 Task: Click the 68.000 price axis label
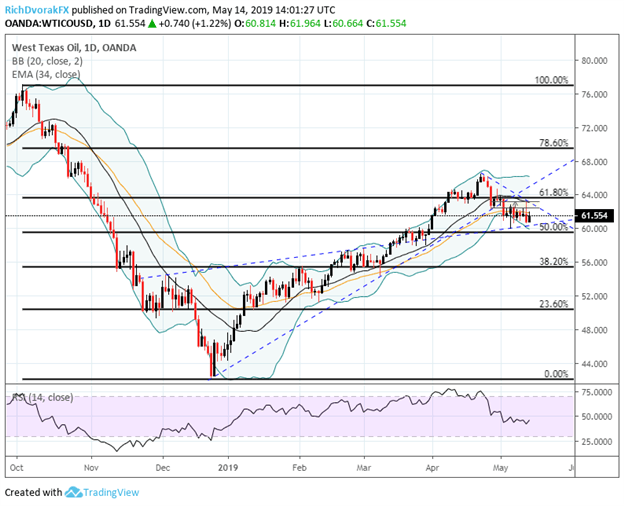click(594, 162)
